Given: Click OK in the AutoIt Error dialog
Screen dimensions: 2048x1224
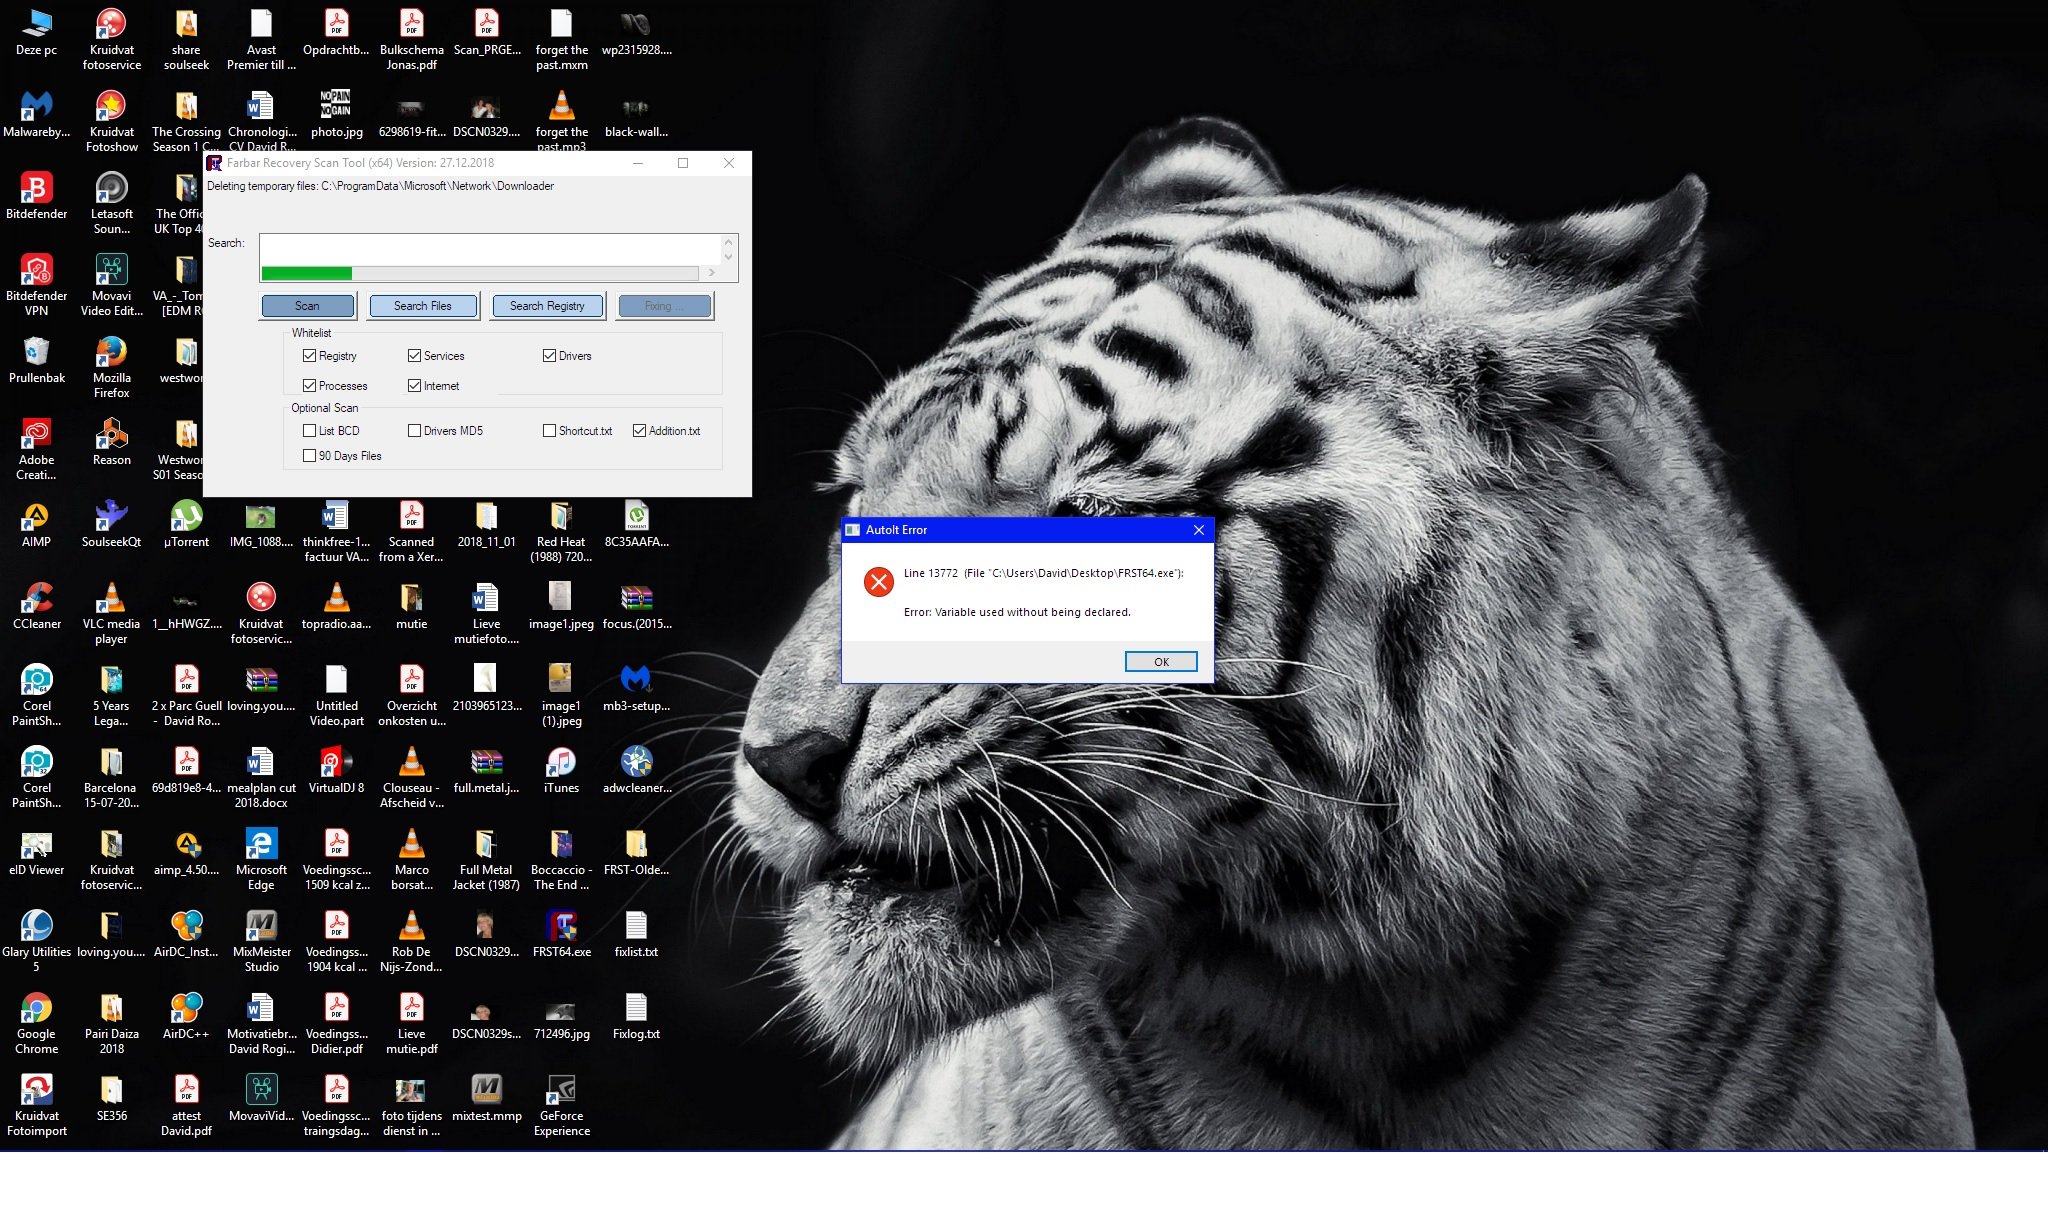Looking at the screenshot, I should pyautogui.click(x=1161, y=662).
